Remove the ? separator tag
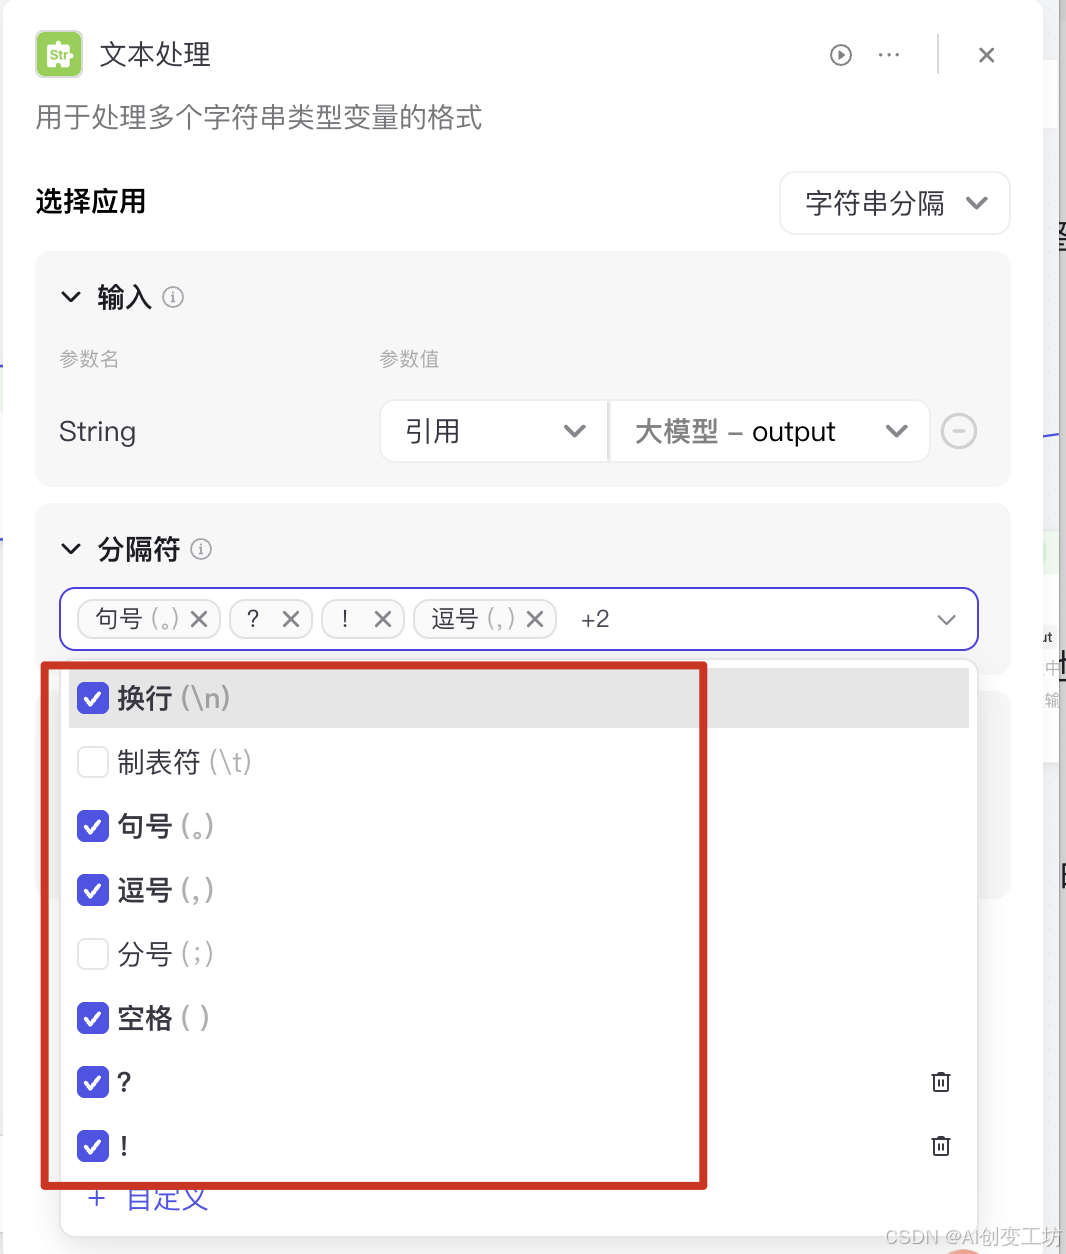Image resolution: width=1066 pixels, height=1254 pixels. click(291, 619)
